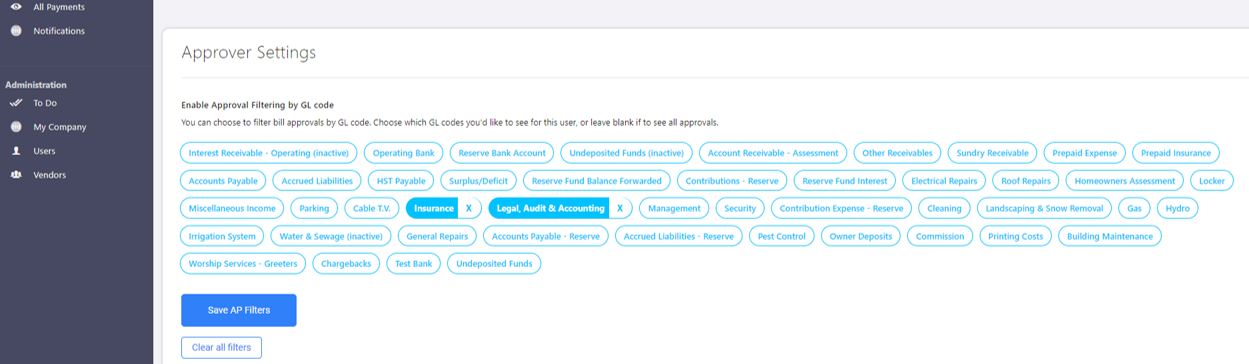Select Commission filter chip

coord(940,236)
